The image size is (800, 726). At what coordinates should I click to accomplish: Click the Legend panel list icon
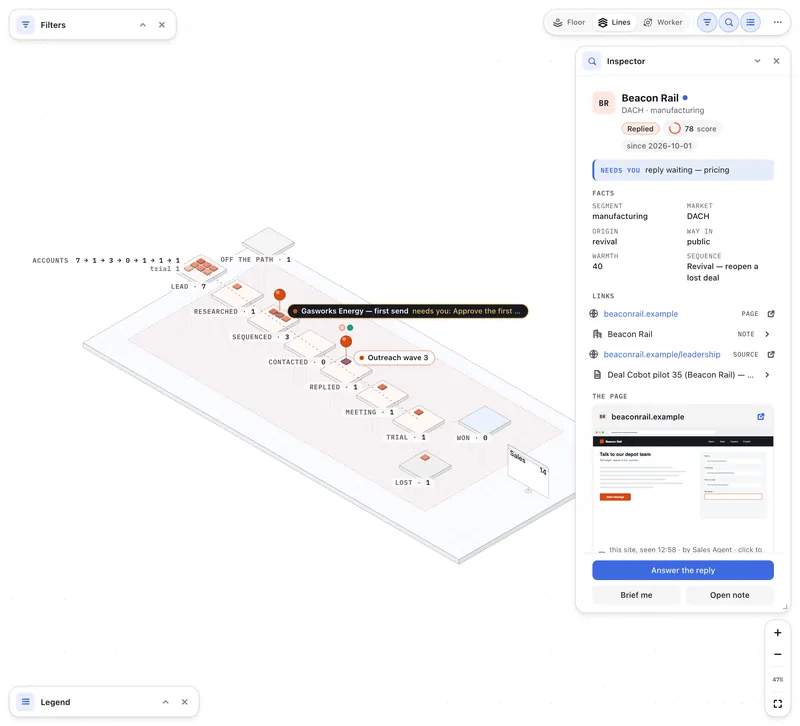tap(26, 702)
